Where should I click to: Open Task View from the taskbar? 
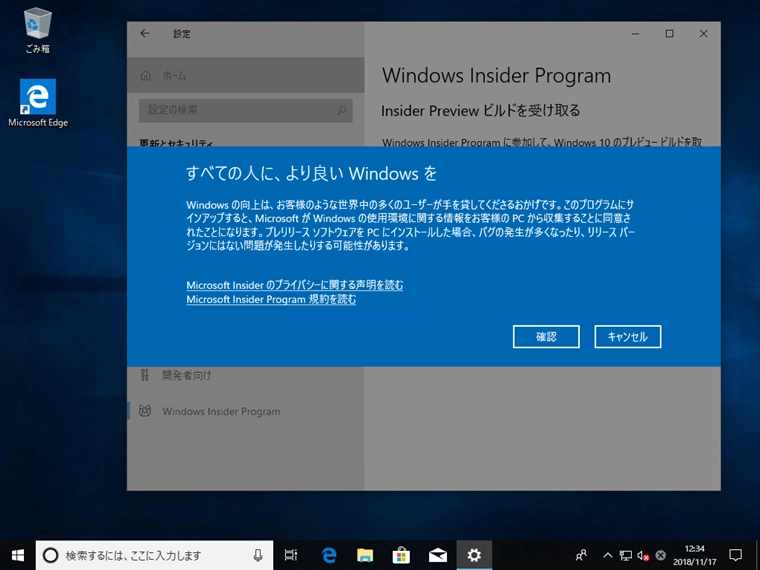pos(291,555)
